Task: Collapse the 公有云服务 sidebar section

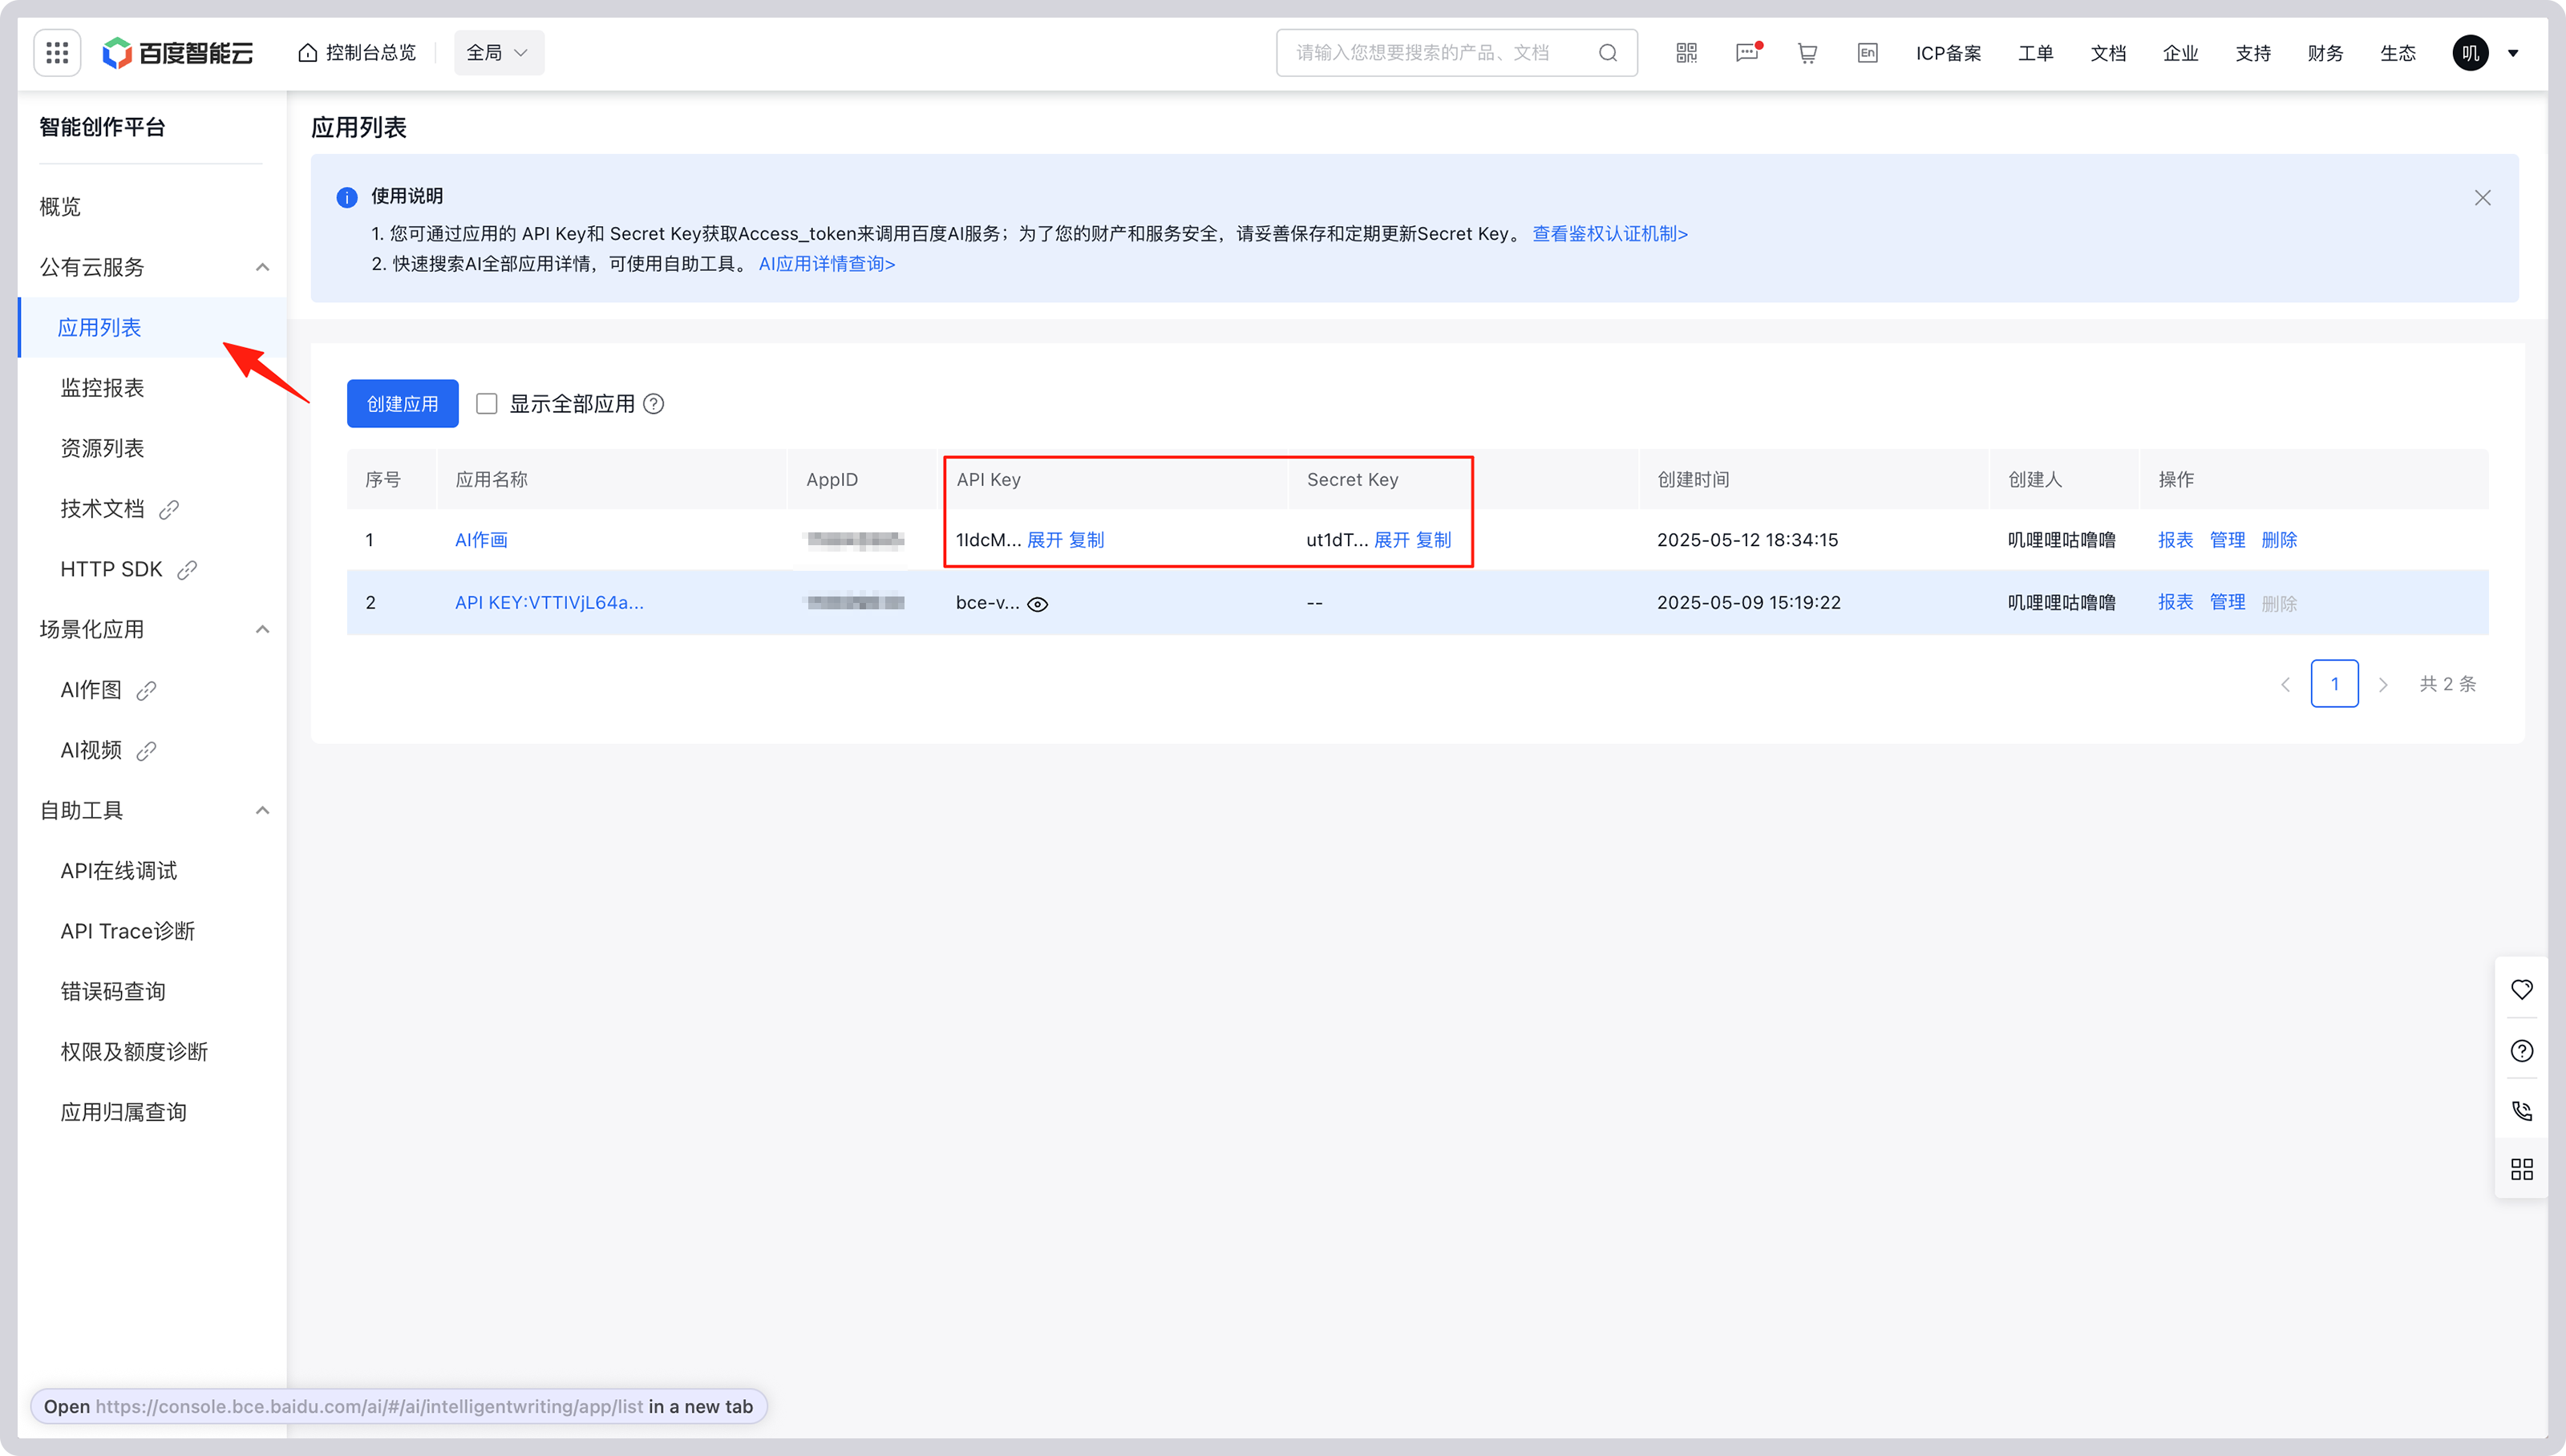Action: point(262,267)
